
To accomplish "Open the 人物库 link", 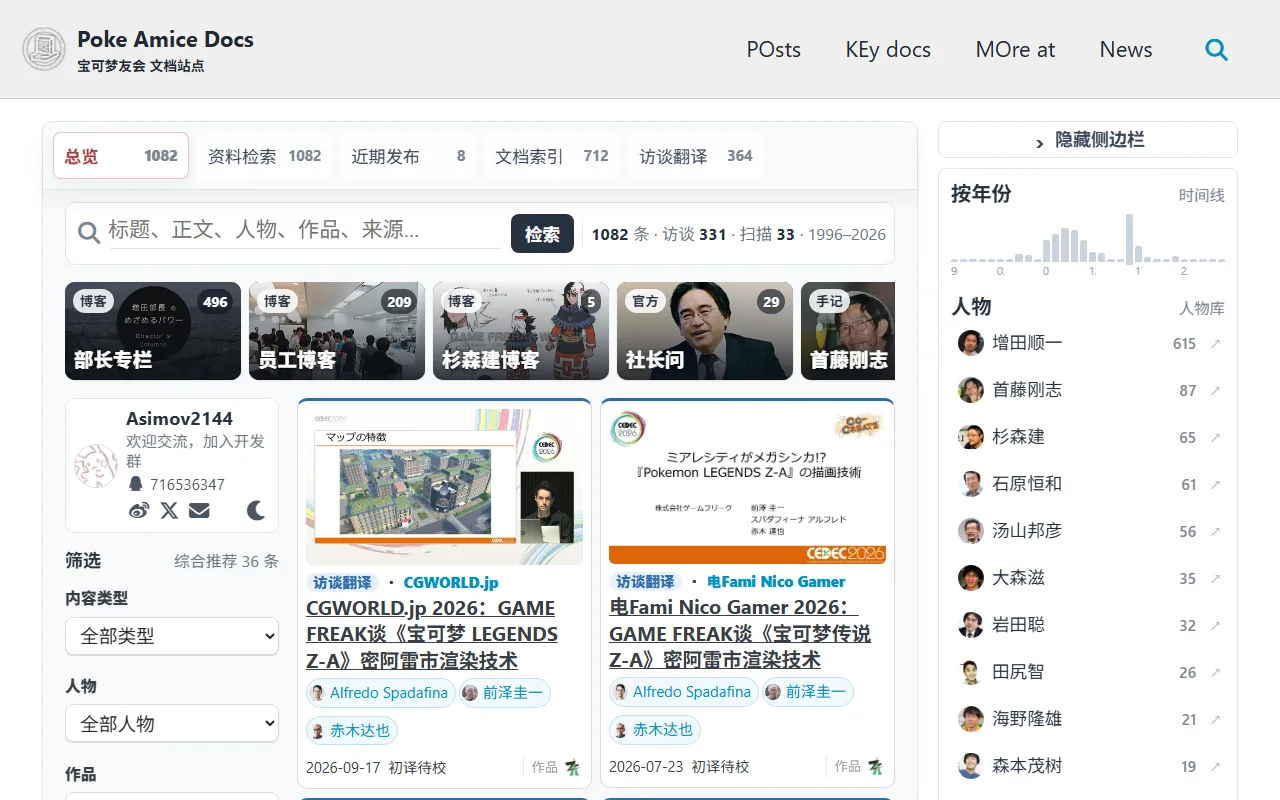I will pos(1202,309).
